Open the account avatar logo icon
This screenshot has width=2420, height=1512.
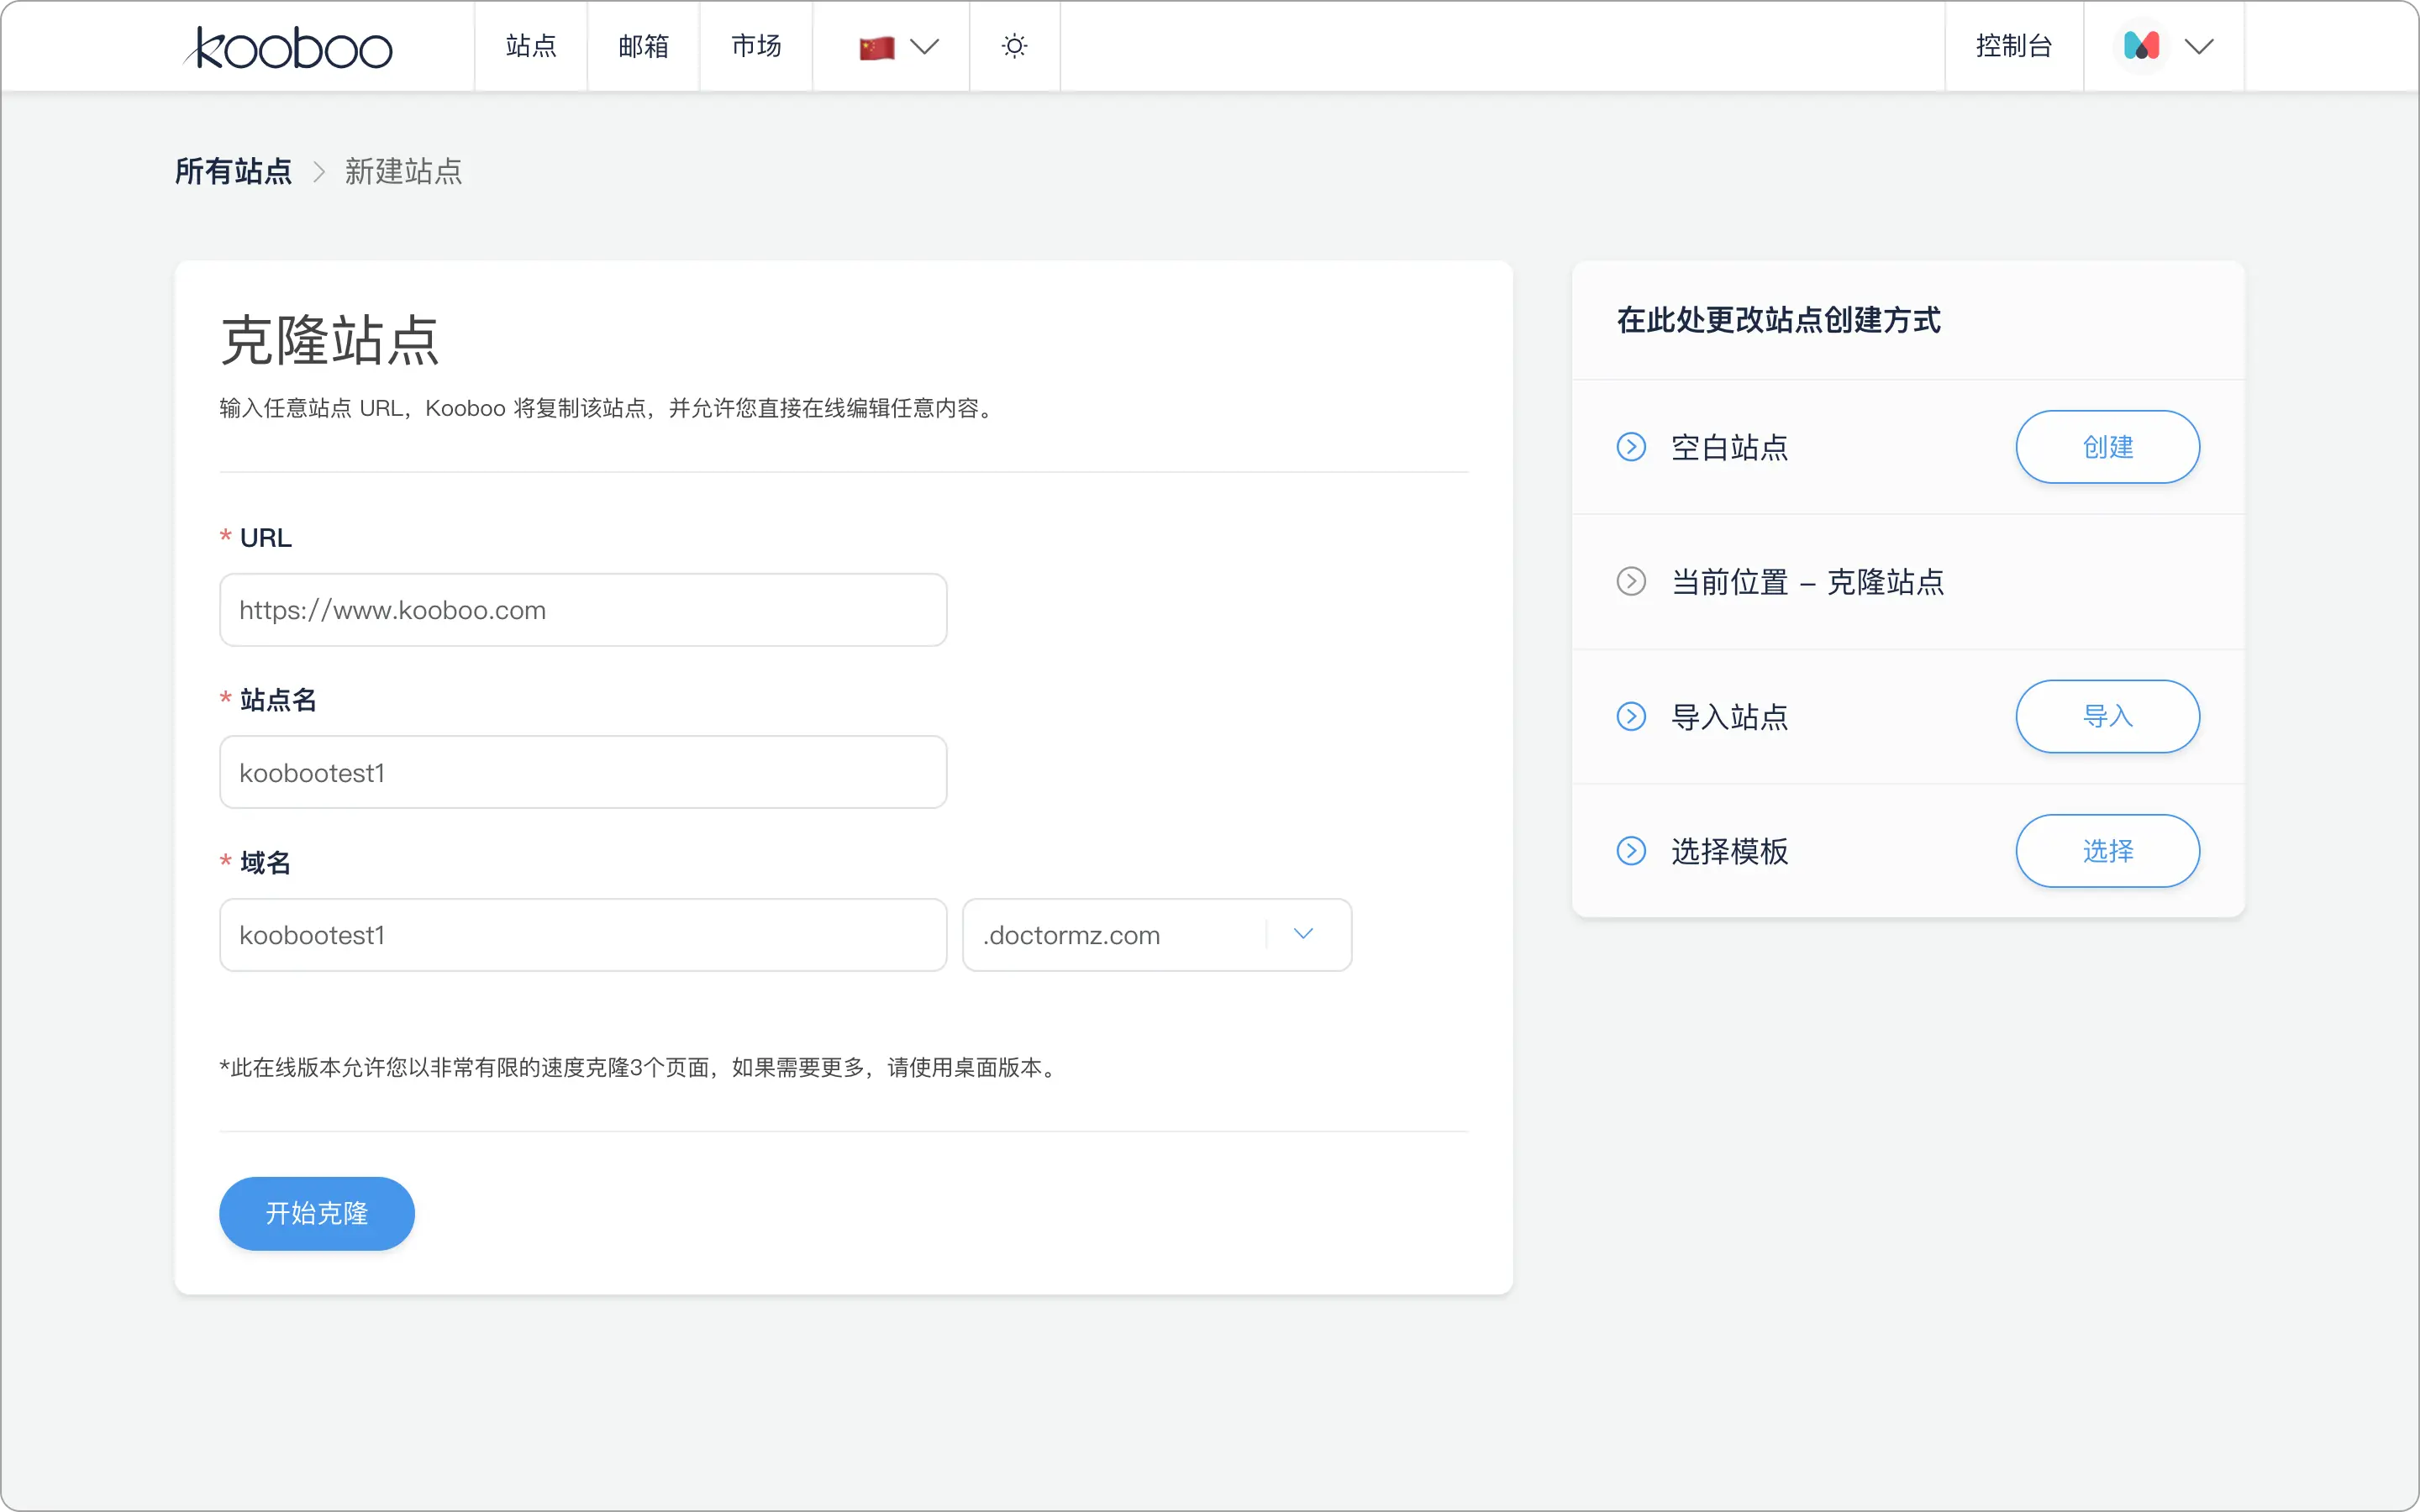(x=2141, y=45)
